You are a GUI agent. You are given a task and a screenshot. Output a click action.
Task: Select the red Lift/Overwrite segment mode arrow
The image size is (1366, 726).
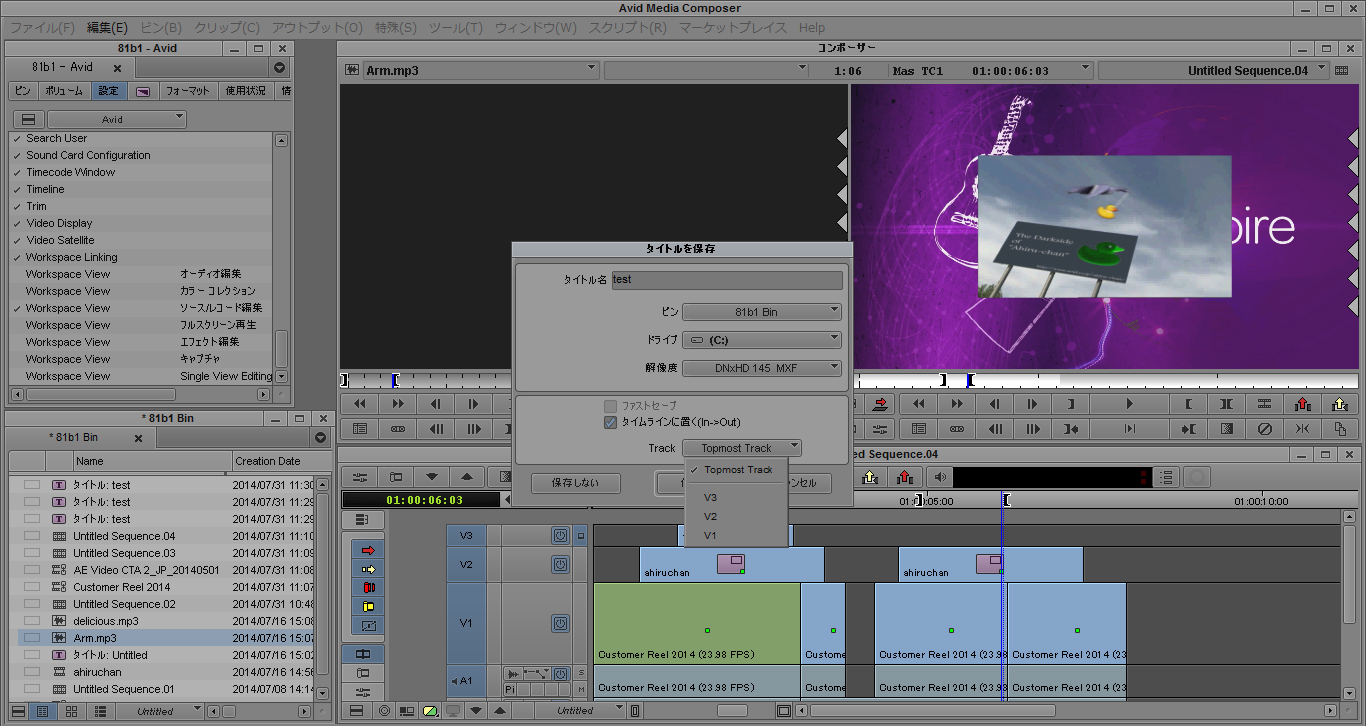click(367, 550)
